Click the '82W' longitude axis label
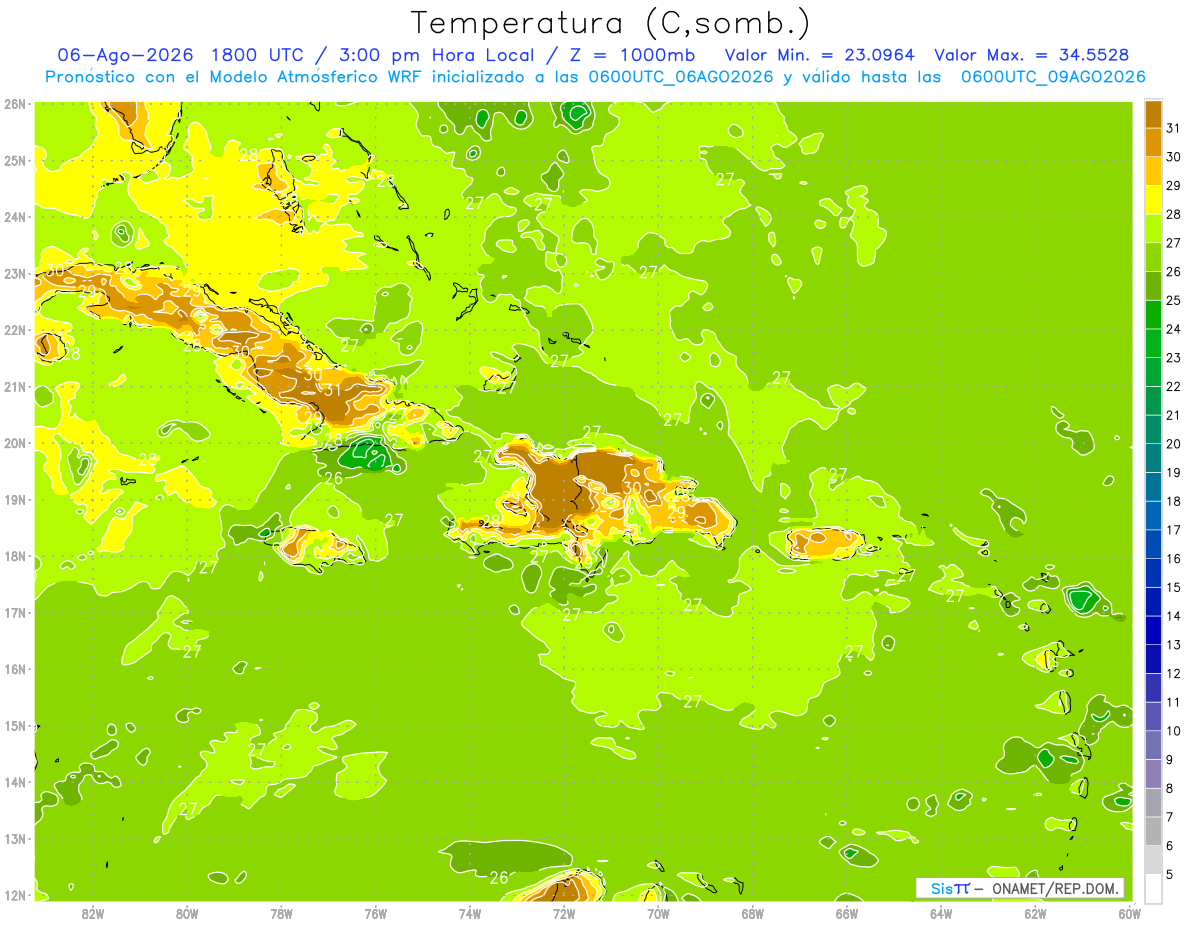This screenshot has width=1200, height=927. (92, 913)
